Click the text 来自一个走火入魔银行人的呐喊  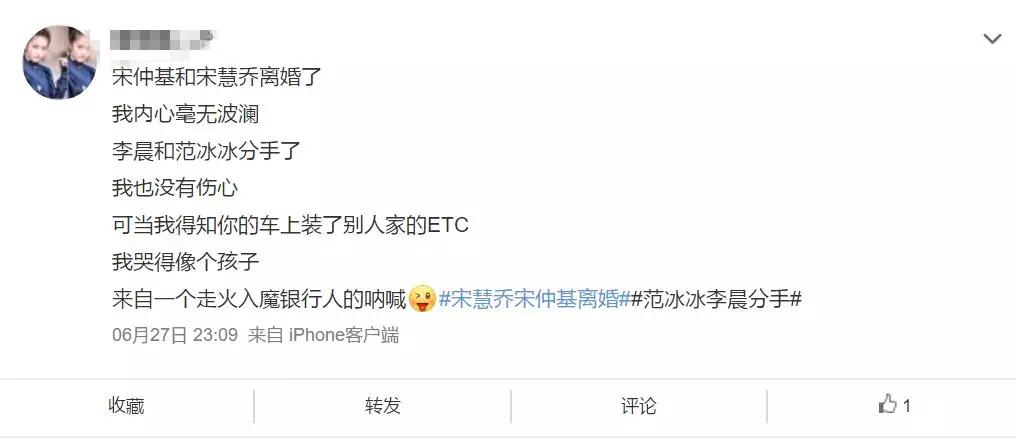click(x=259, y=299)
